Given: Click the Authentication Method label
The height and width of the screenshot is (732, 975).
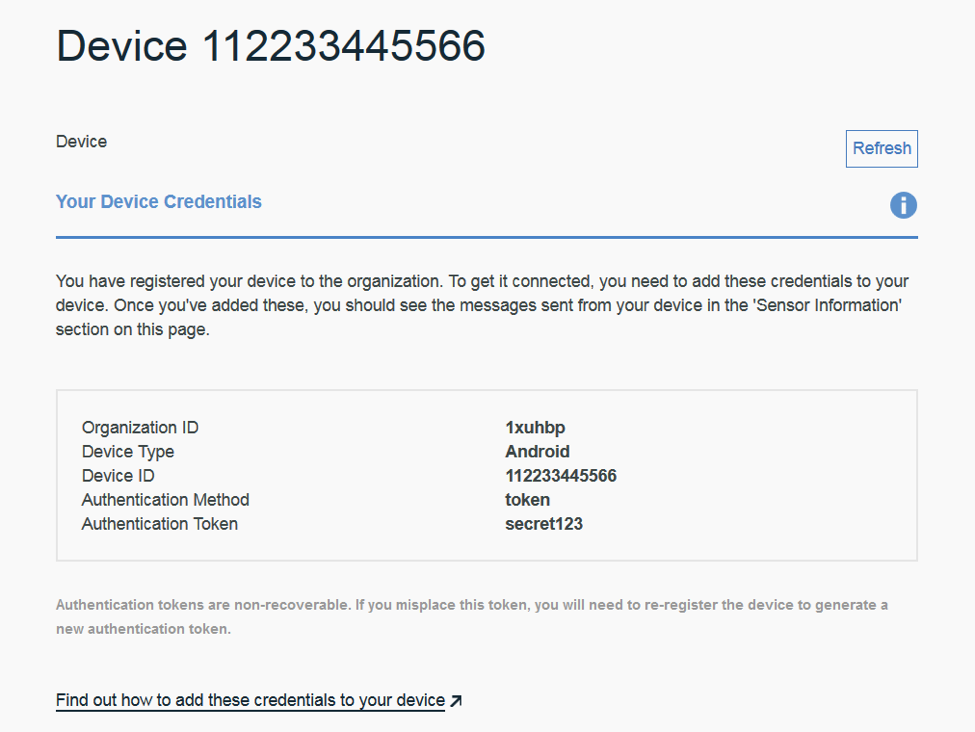Looking at the screenshot, I should click(x=165, y=500).
